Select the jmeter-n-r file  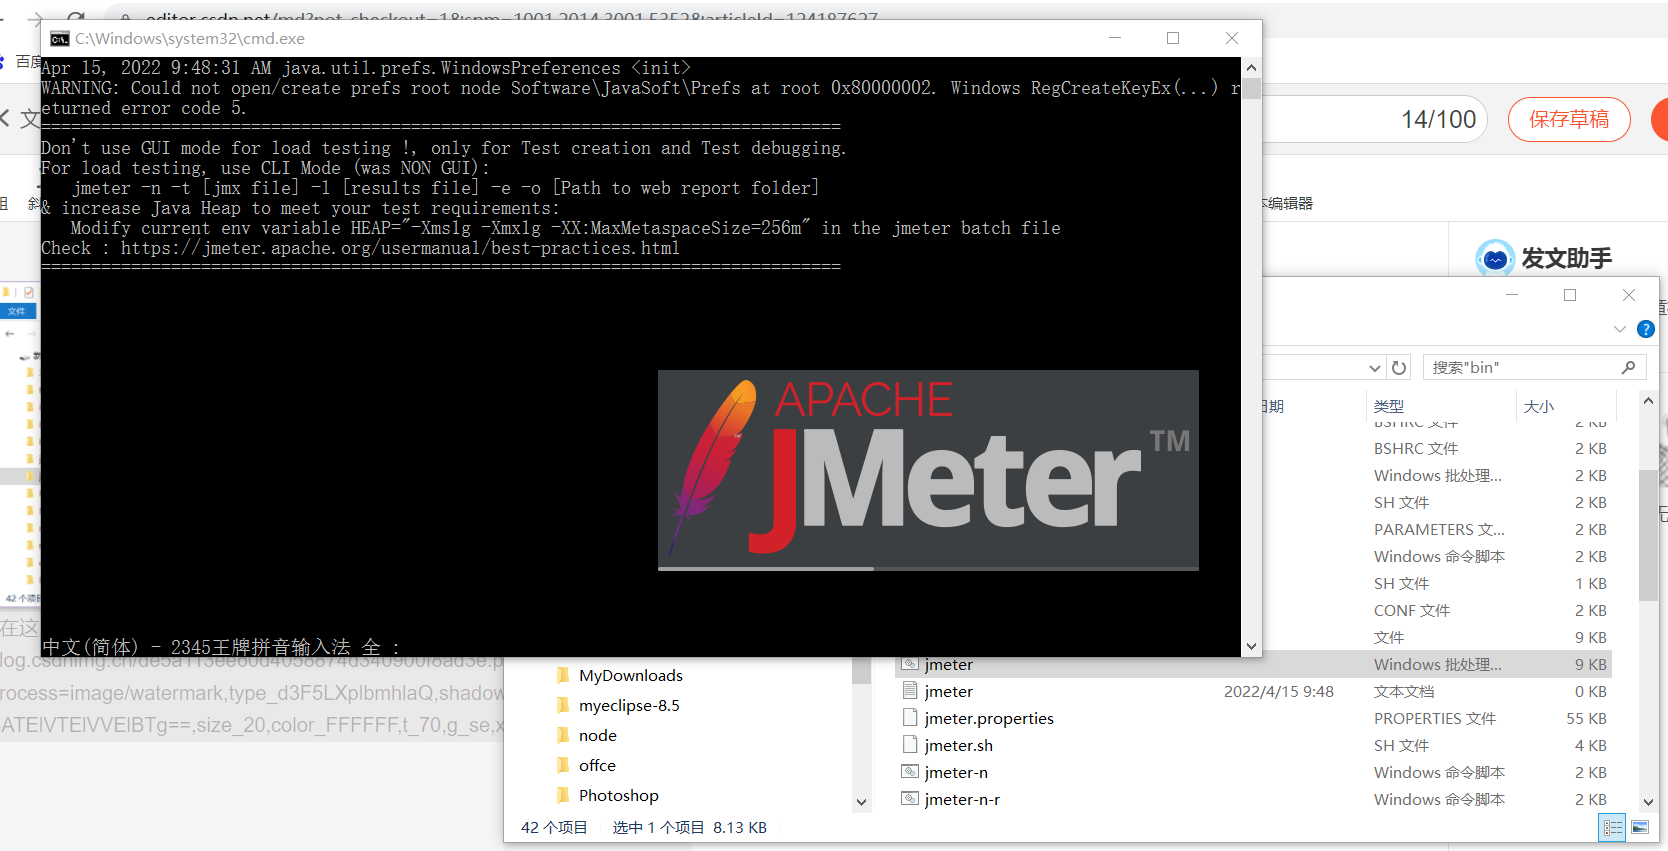(961, 799)
